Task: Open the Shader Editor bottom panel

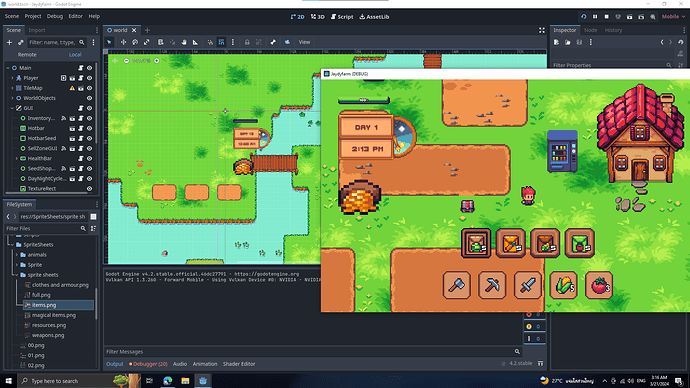Action: click(239, 364)
